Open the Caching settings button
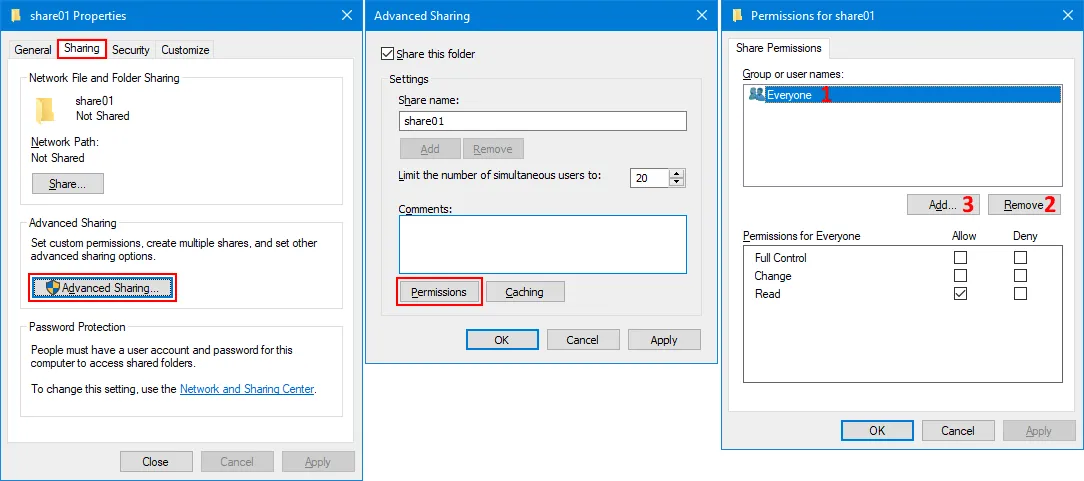The image size is (1084, 481). click(x=525, y=292)
